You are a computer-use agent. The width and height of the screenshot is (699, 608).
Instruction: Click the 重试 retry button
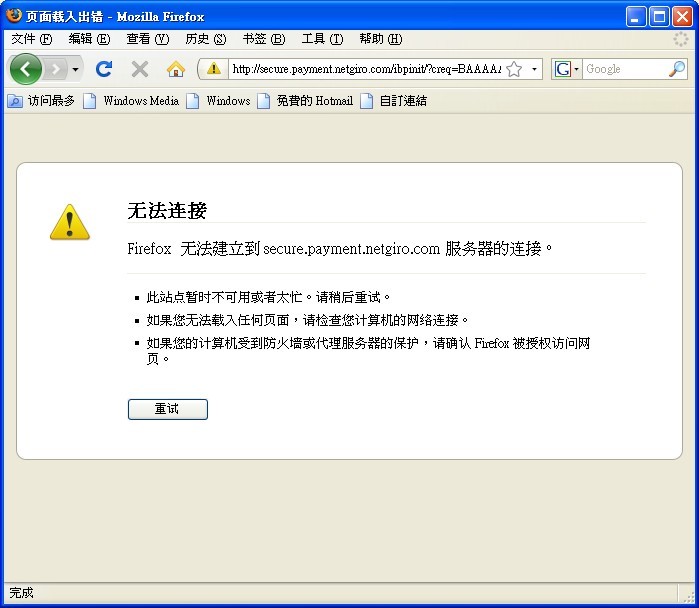pyautogui.click(x=168, y=409)
